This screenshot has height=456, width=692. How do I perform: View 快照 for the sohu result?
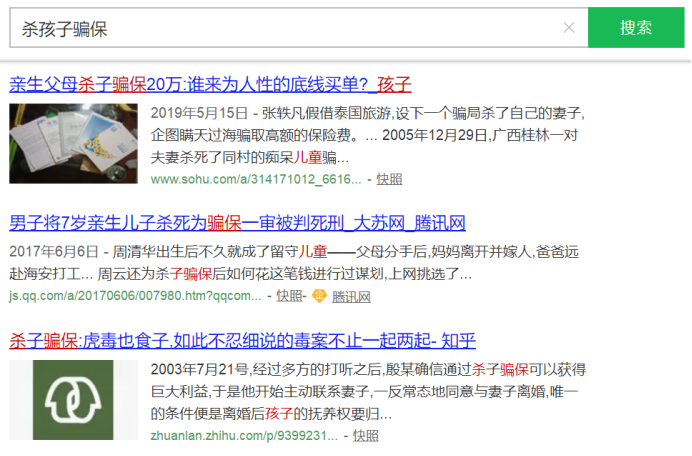click(x=389, y=179)
